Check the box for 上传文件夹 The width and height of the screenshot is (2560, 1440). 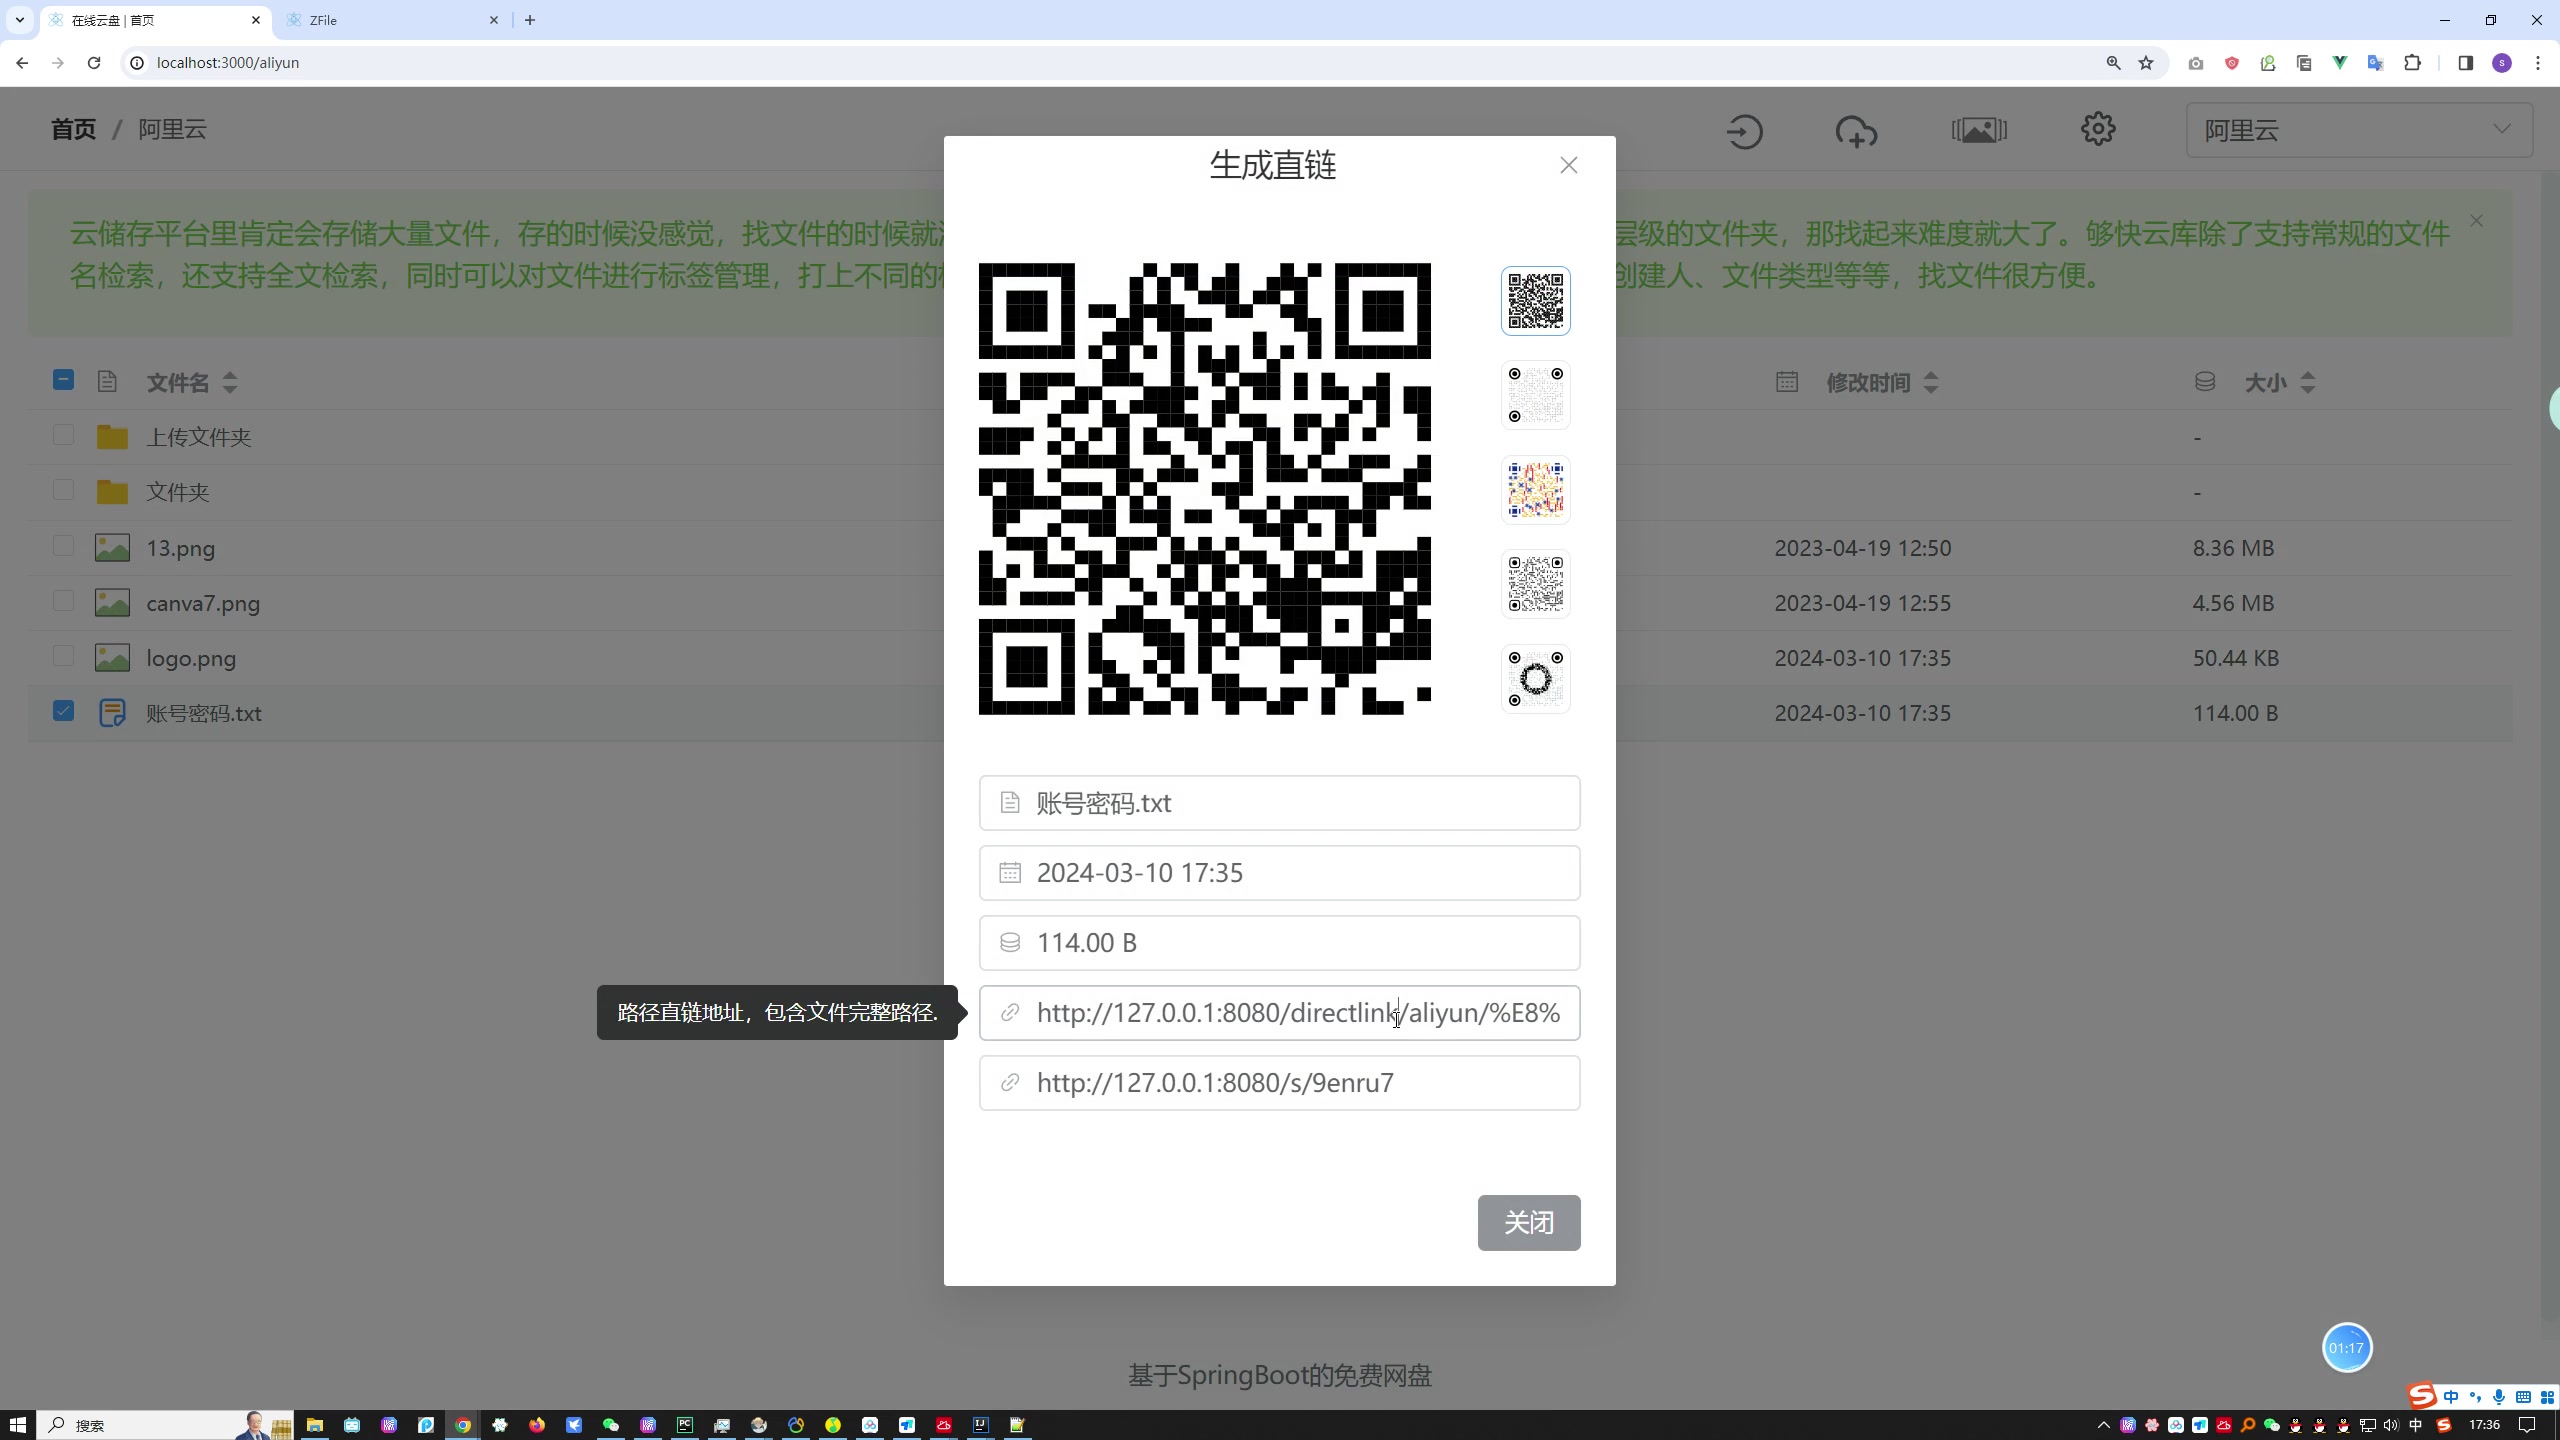[63, 435]
